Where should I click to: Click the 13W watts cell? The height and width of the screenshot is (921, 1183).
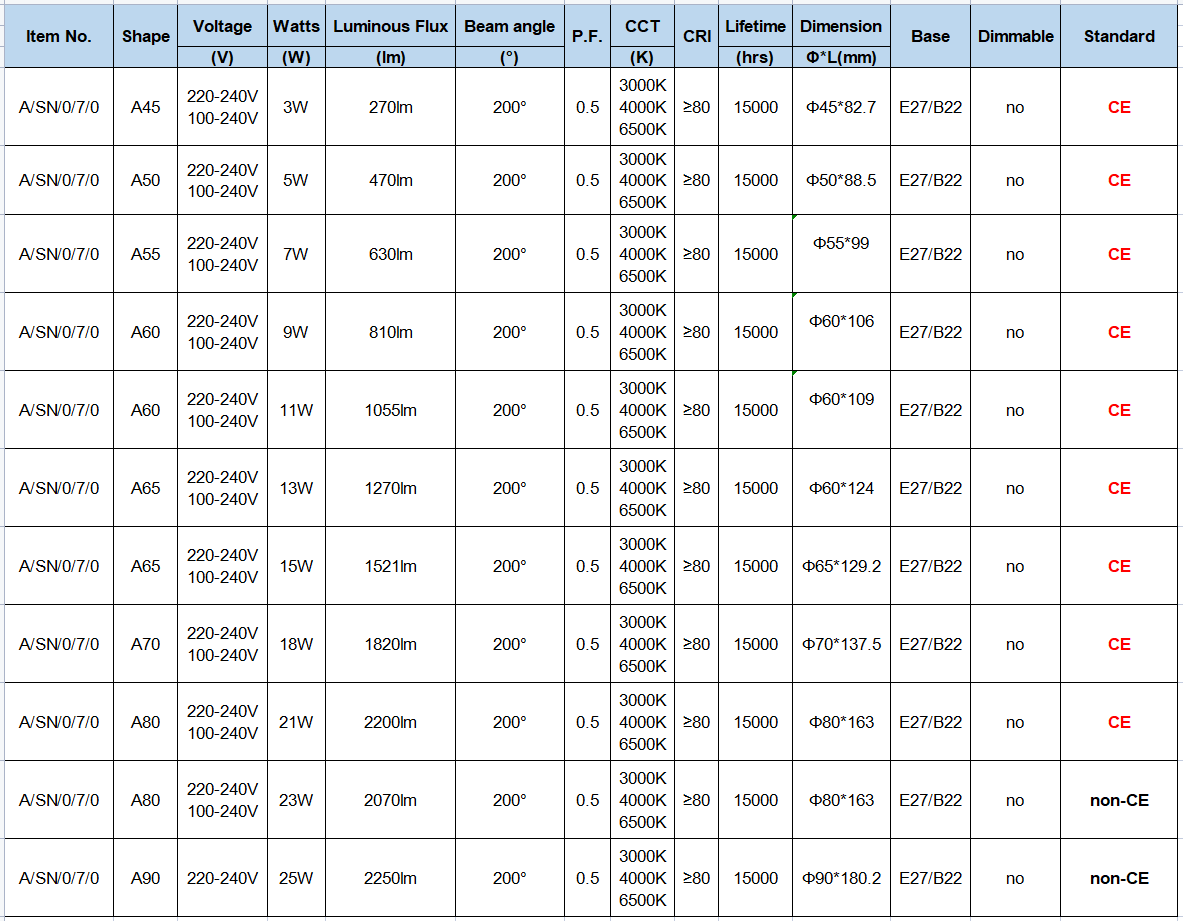pyautogui.click(x=297, y=488)
